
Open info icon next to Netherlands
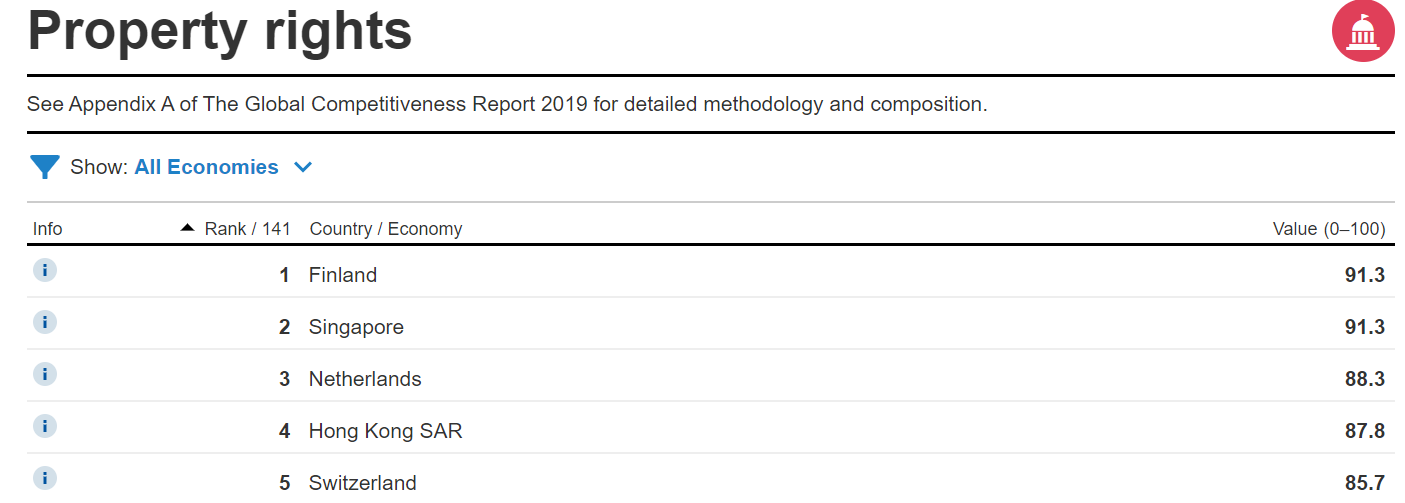point(45,374)
